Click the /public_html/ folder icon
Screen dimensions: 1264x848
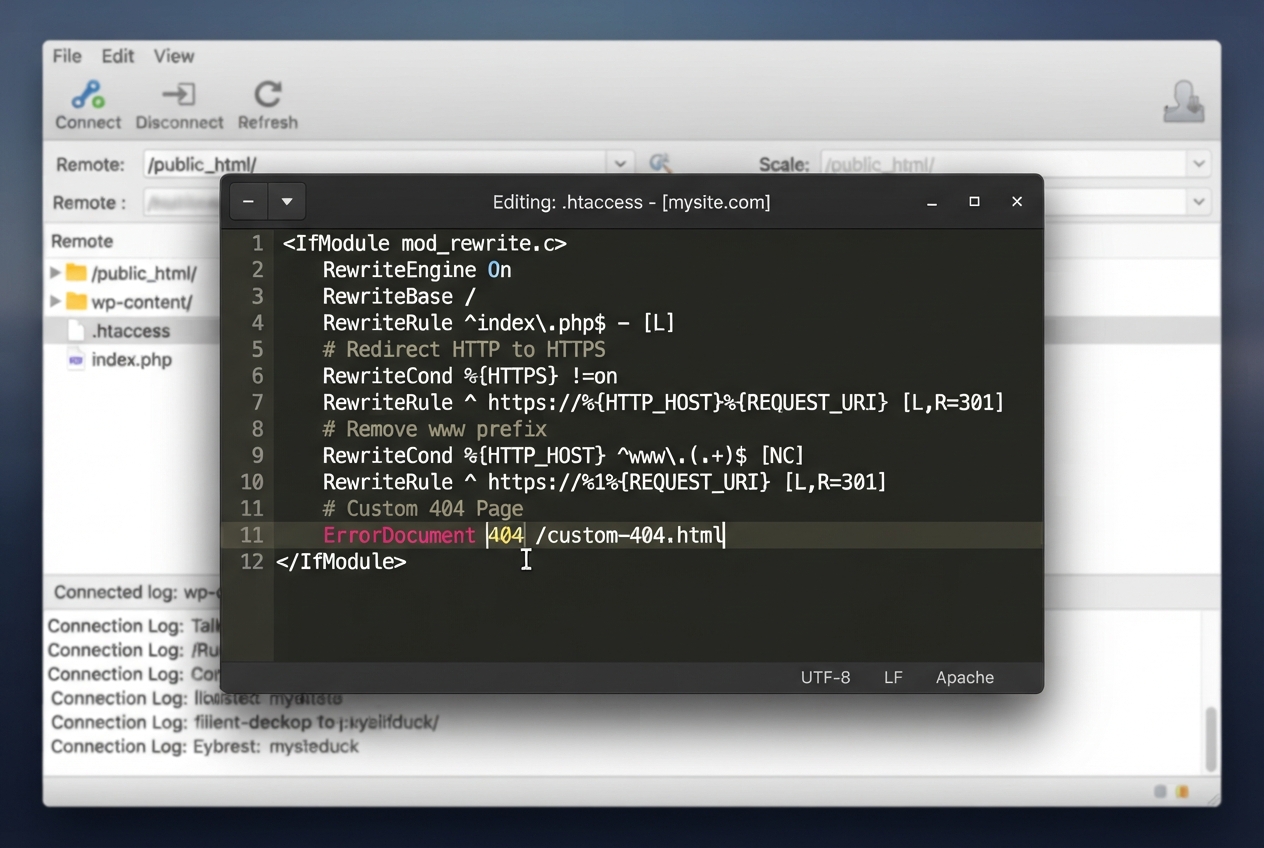[76, 272]
